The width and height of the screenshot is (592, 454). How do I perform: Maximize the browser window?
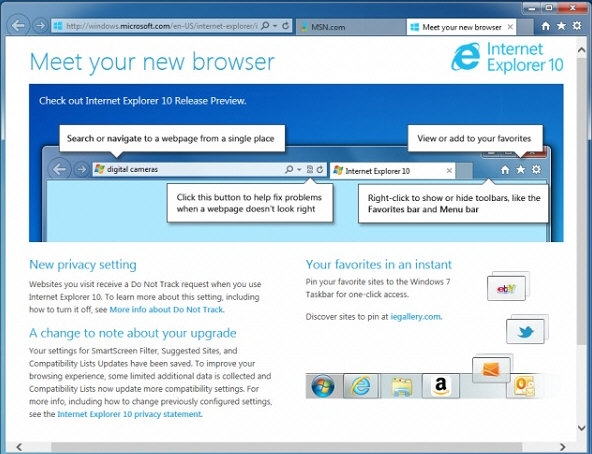coord(549,7)
